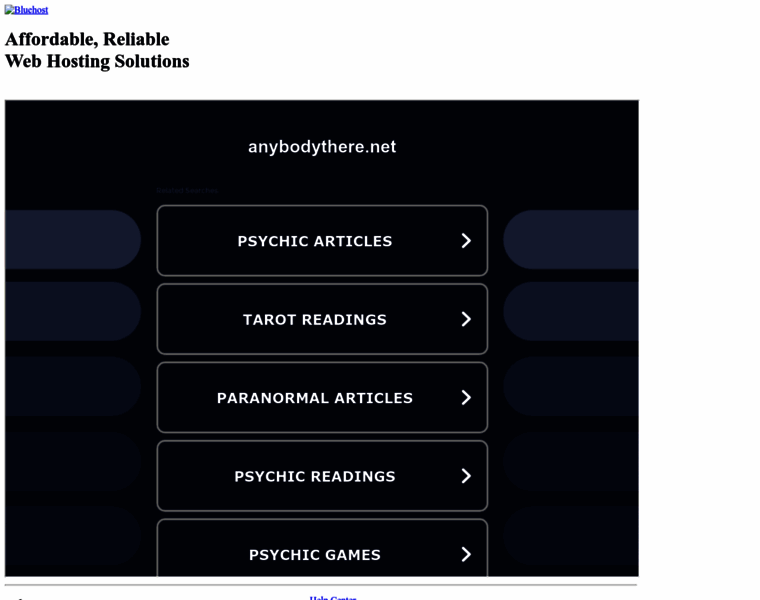Click the arrow chevron beside Psychic Articles

[465, 241]
